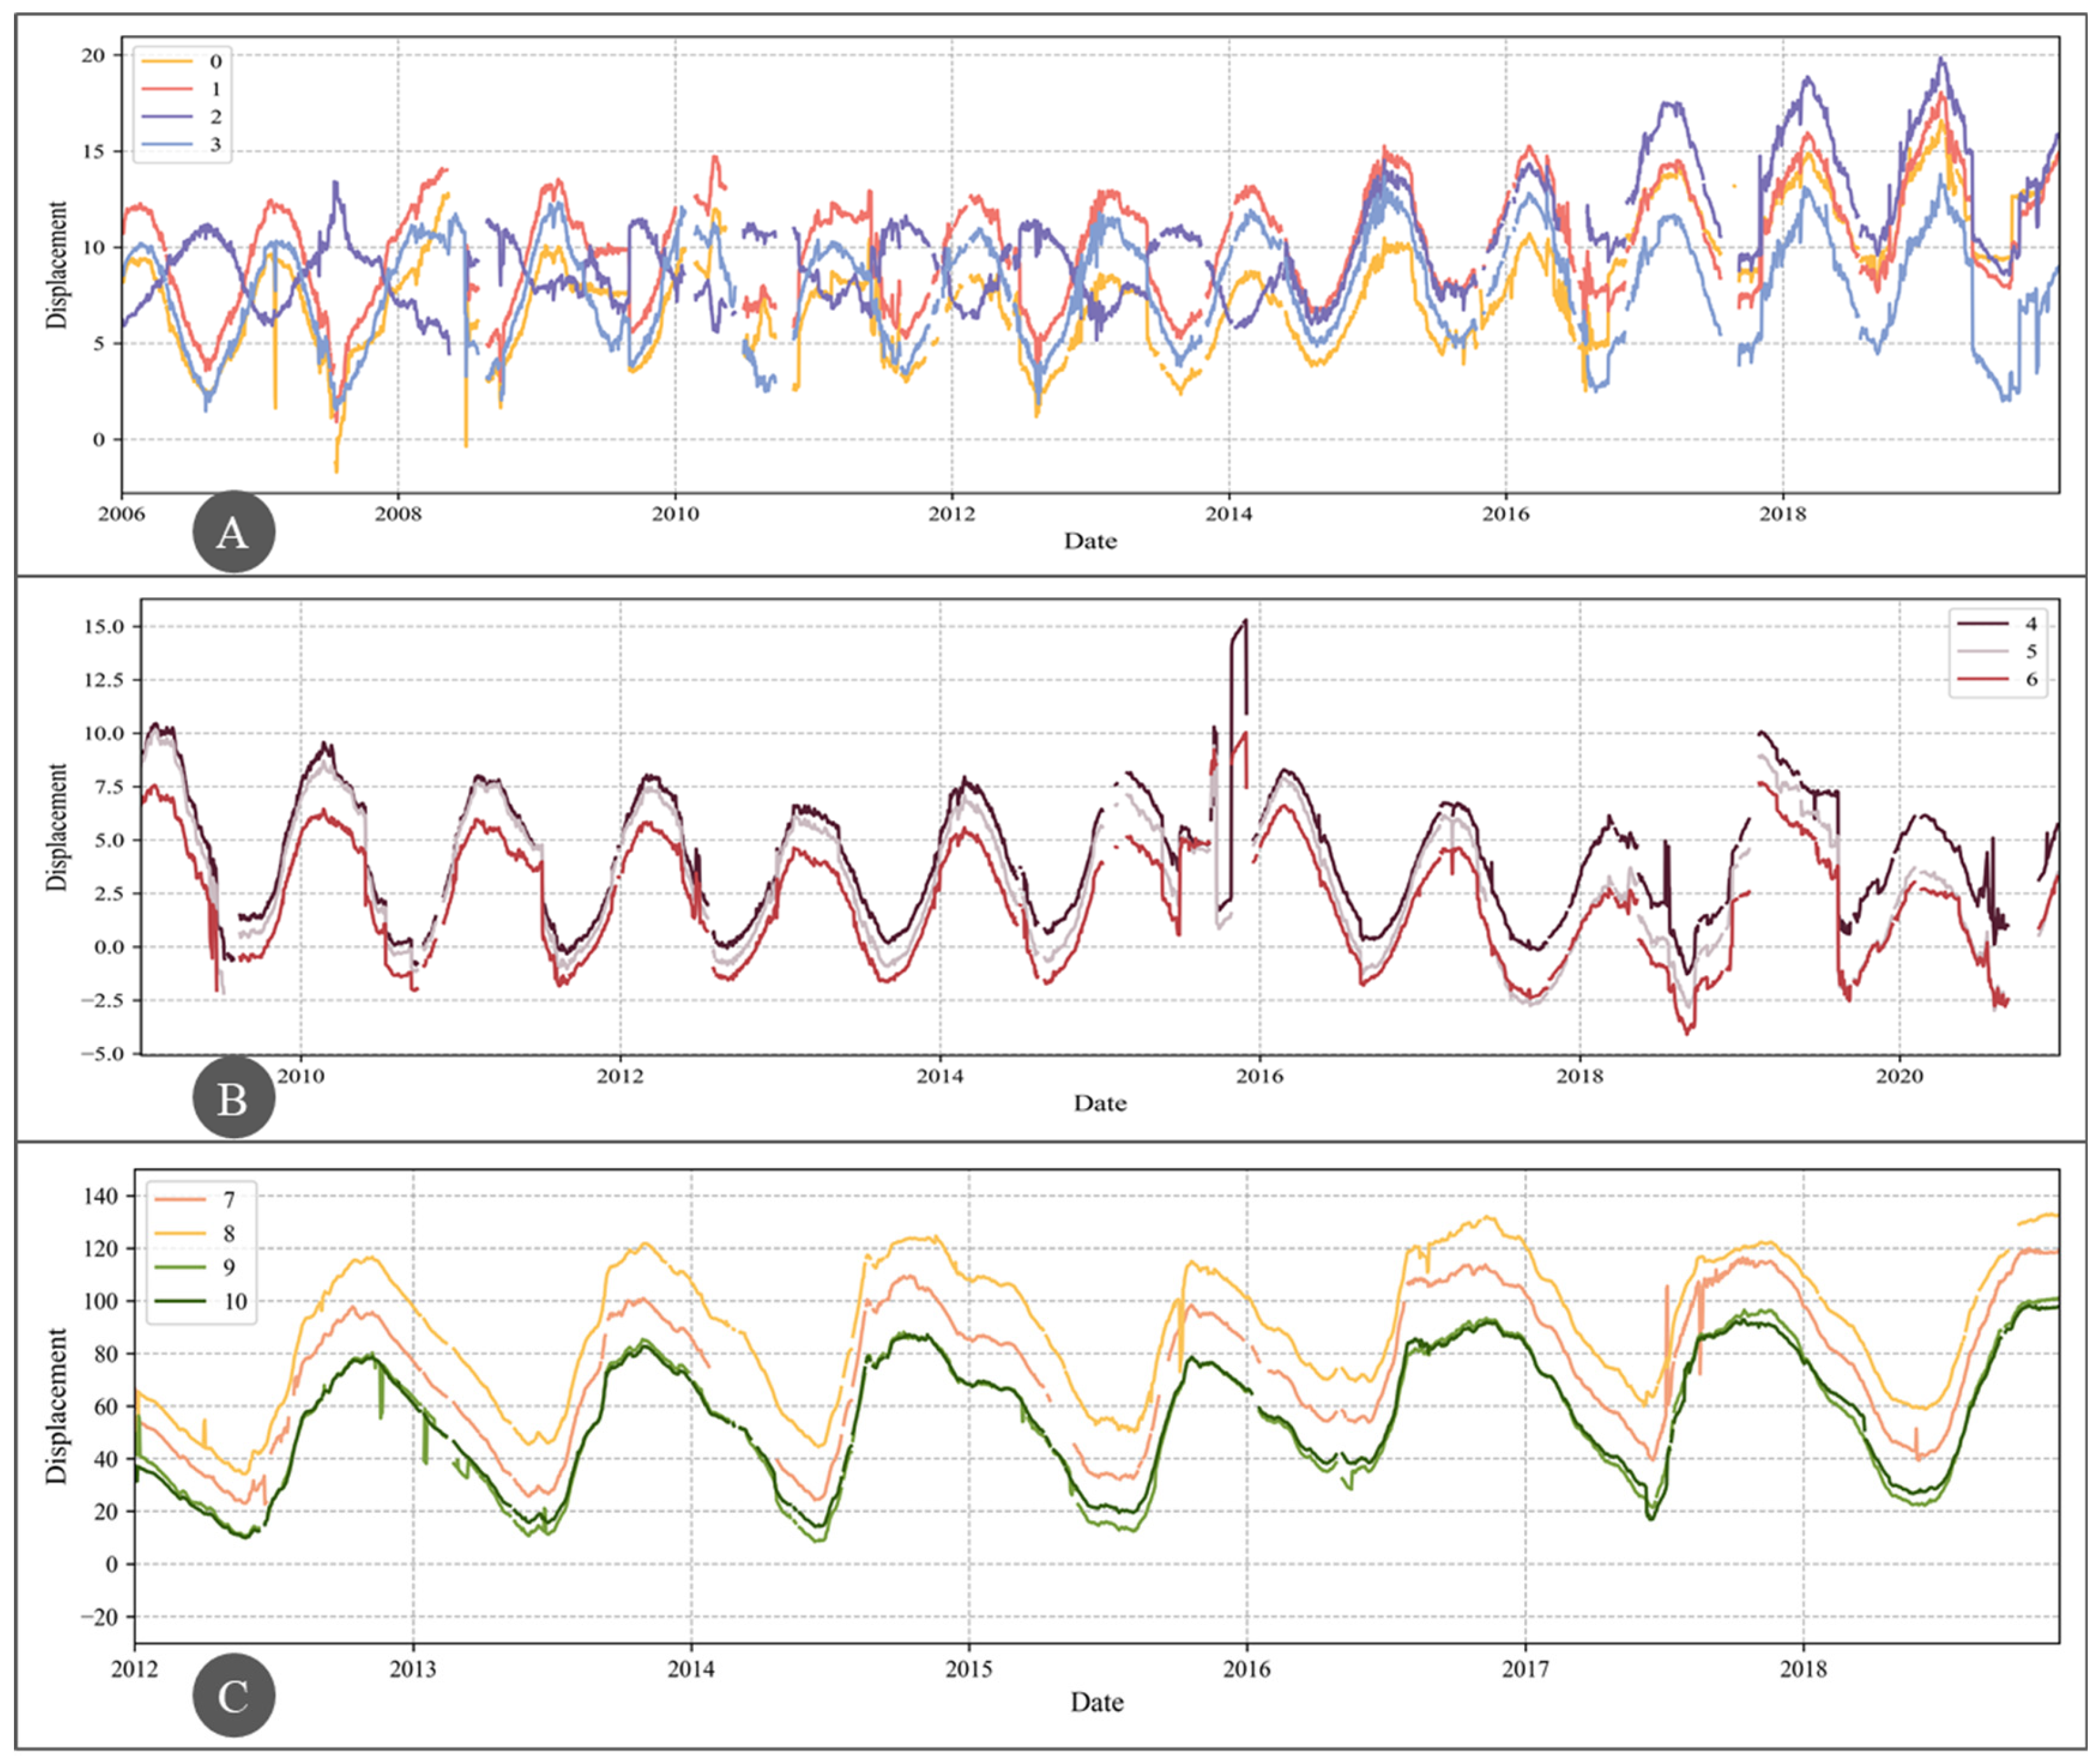Click the Date axis title of panel B

(x=1100, y=1103)
